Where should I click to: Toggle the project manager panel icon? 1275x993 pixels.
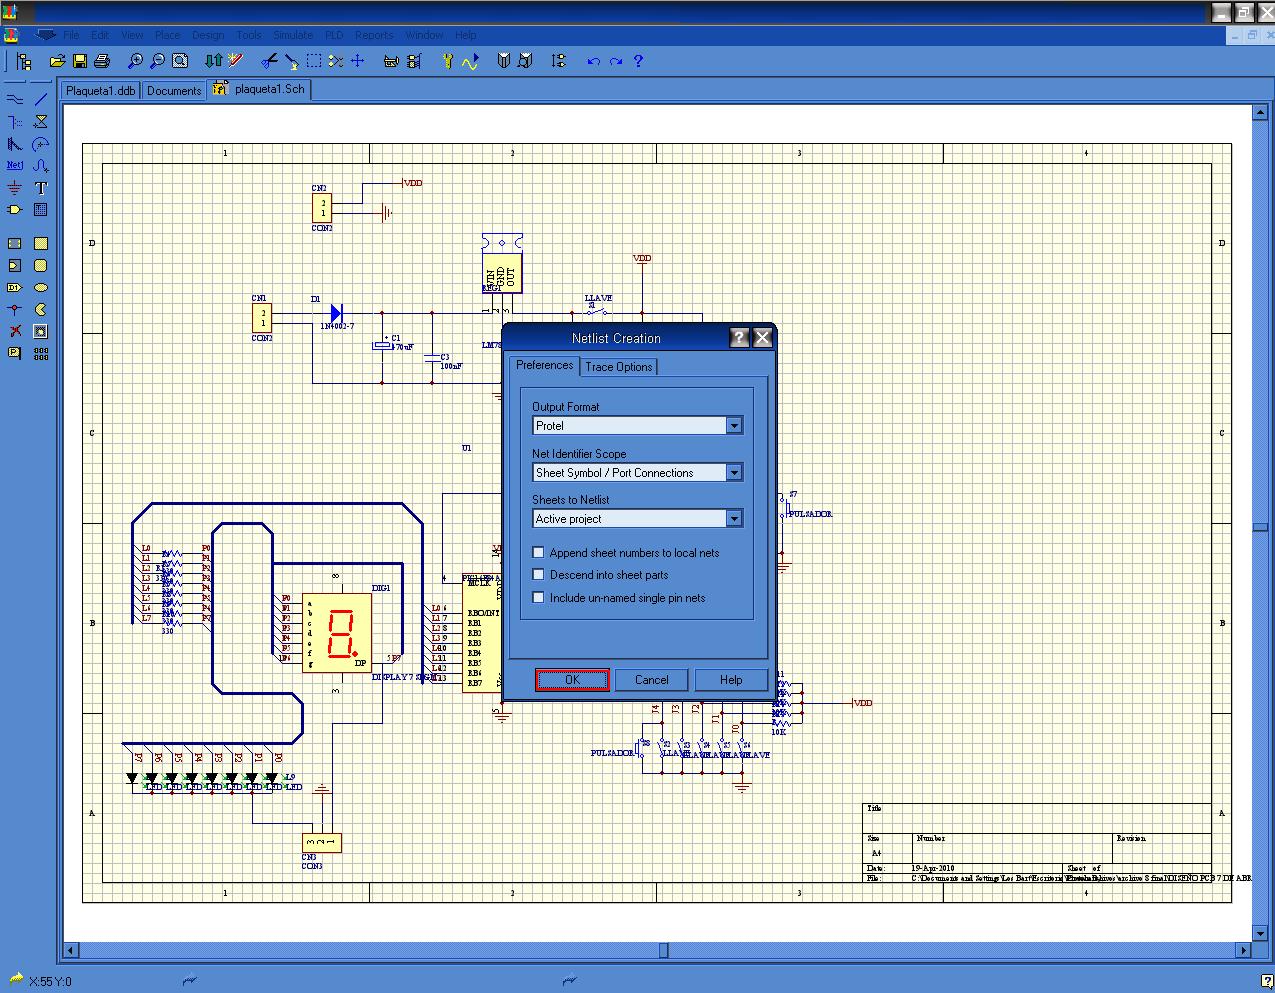click(22, 61)
